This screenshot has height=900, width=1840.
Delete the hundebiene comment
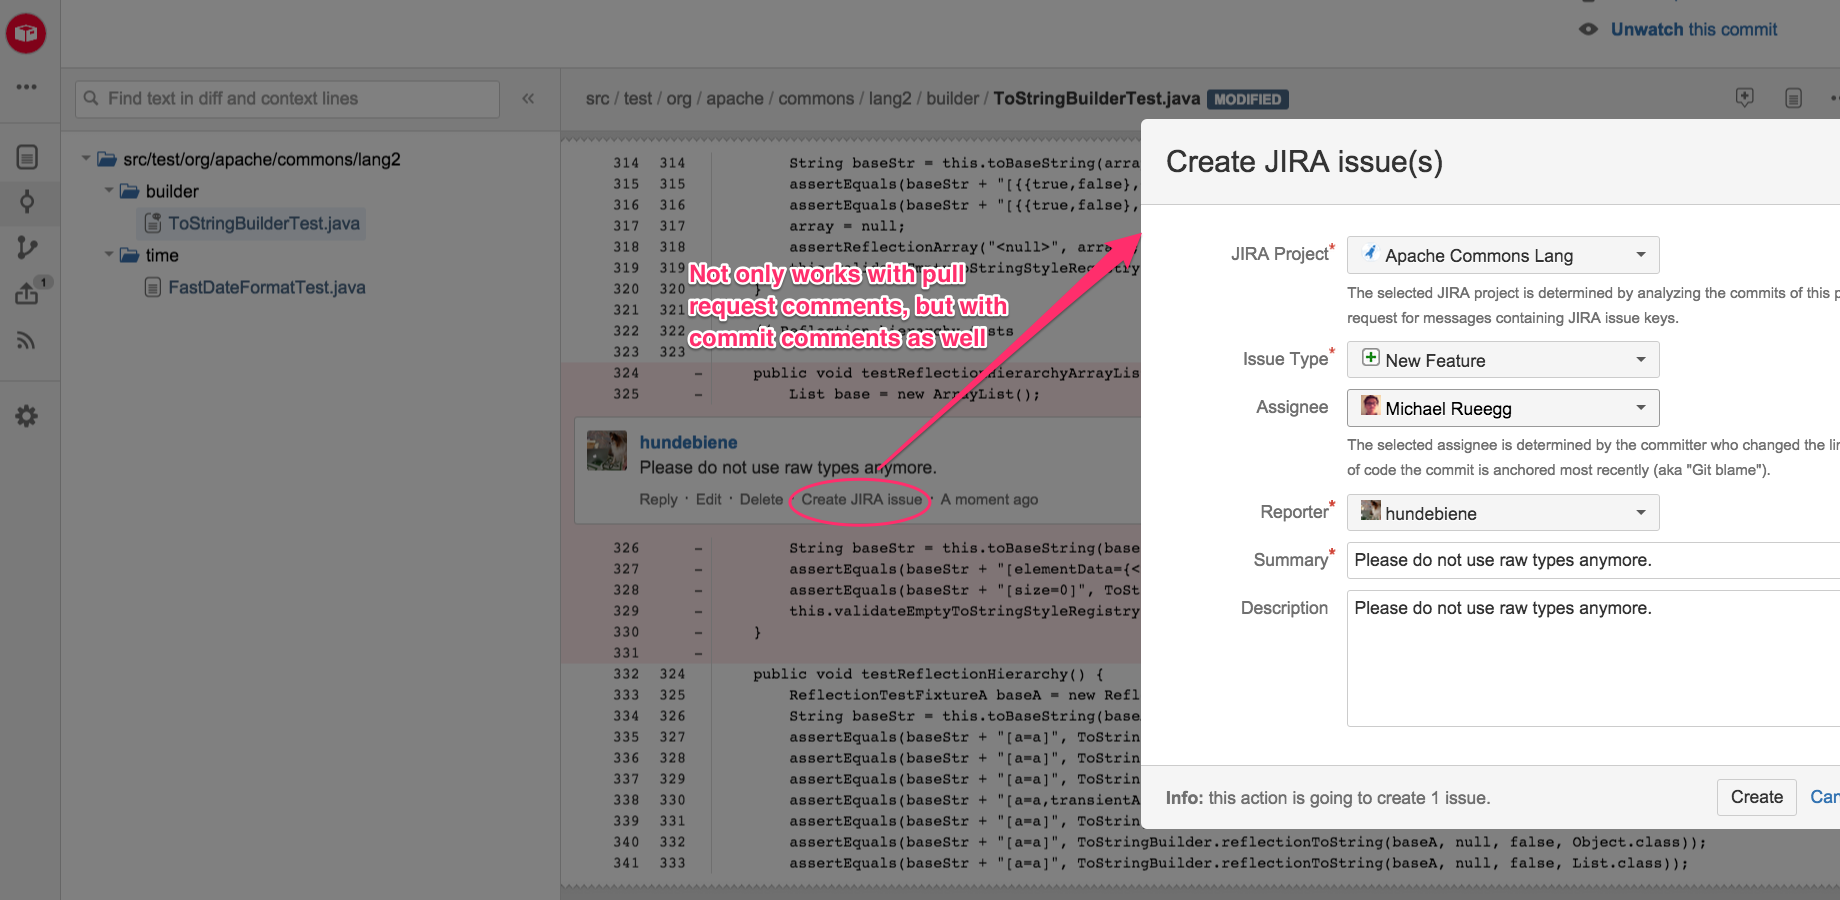761,499
